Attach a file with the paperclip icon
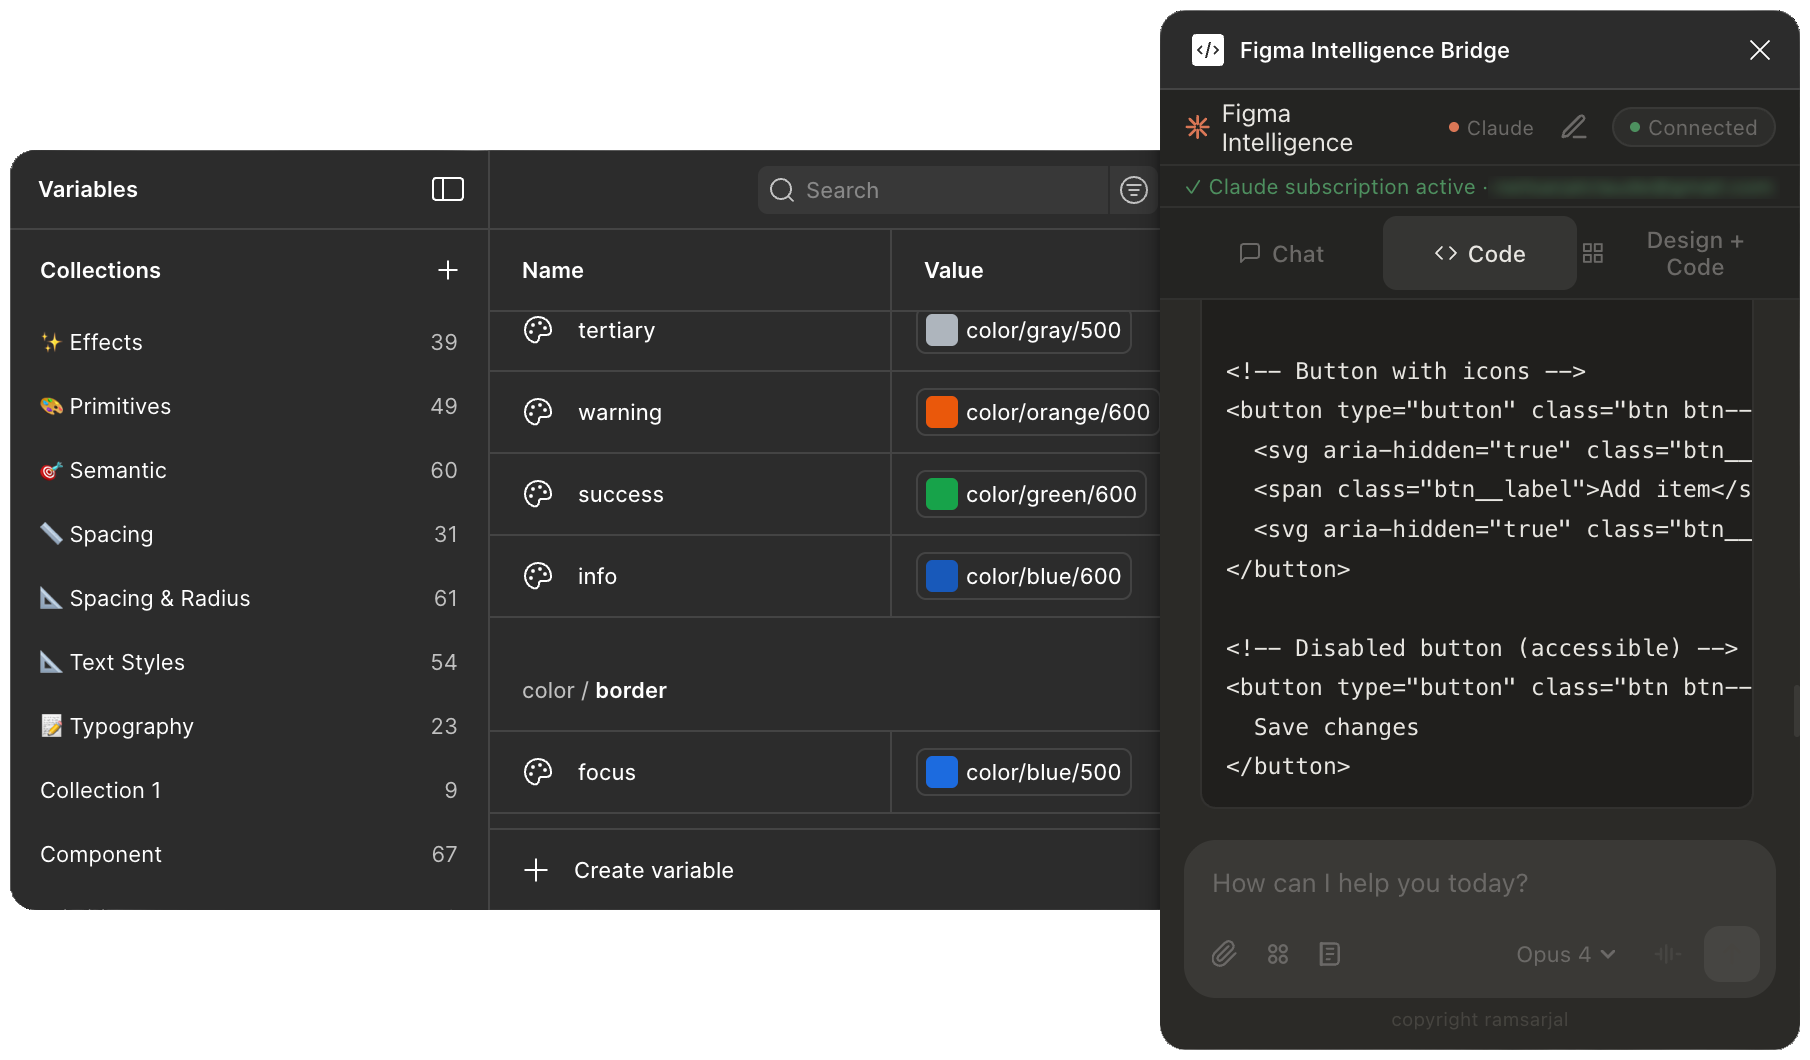The image size is (1810, 1060). click(1224, 954)
